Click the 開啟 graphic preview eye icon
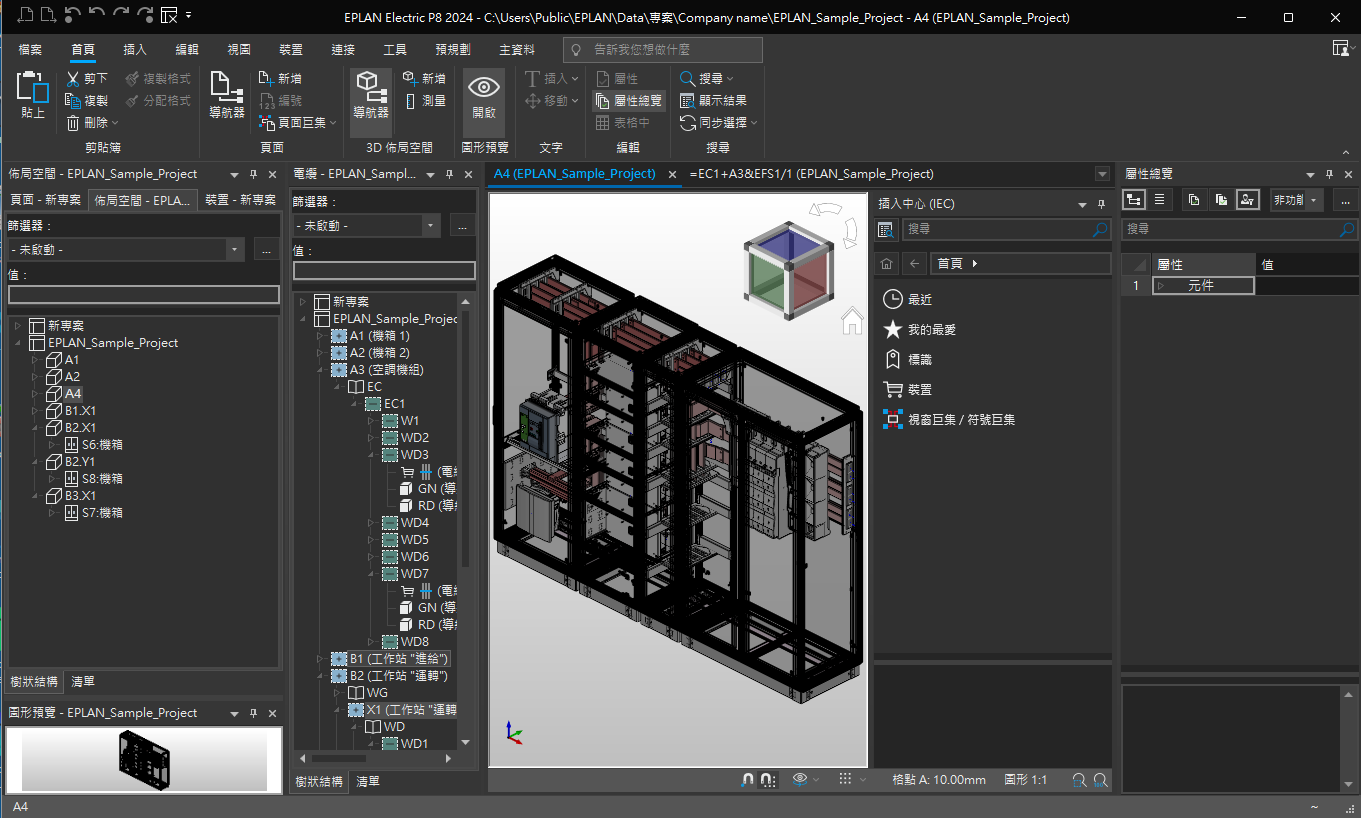The width and height of the screenshot is (1361, 818). pos(484,96)
